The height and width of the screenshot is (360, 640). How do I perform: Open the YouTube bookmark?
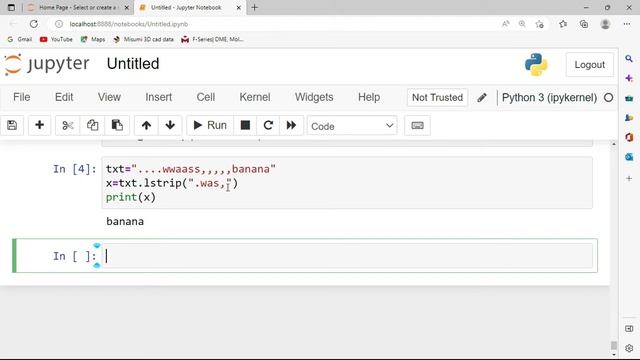pyautogui.click(x=56, y=39)
